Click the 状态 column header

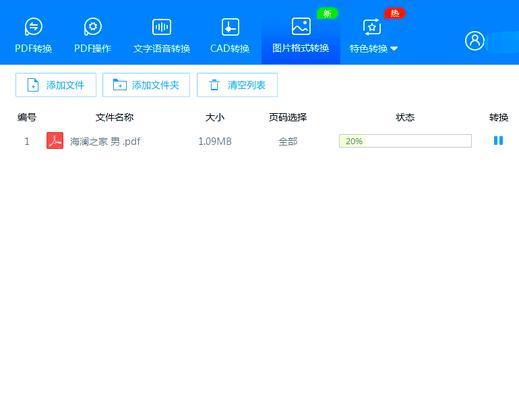405,117
